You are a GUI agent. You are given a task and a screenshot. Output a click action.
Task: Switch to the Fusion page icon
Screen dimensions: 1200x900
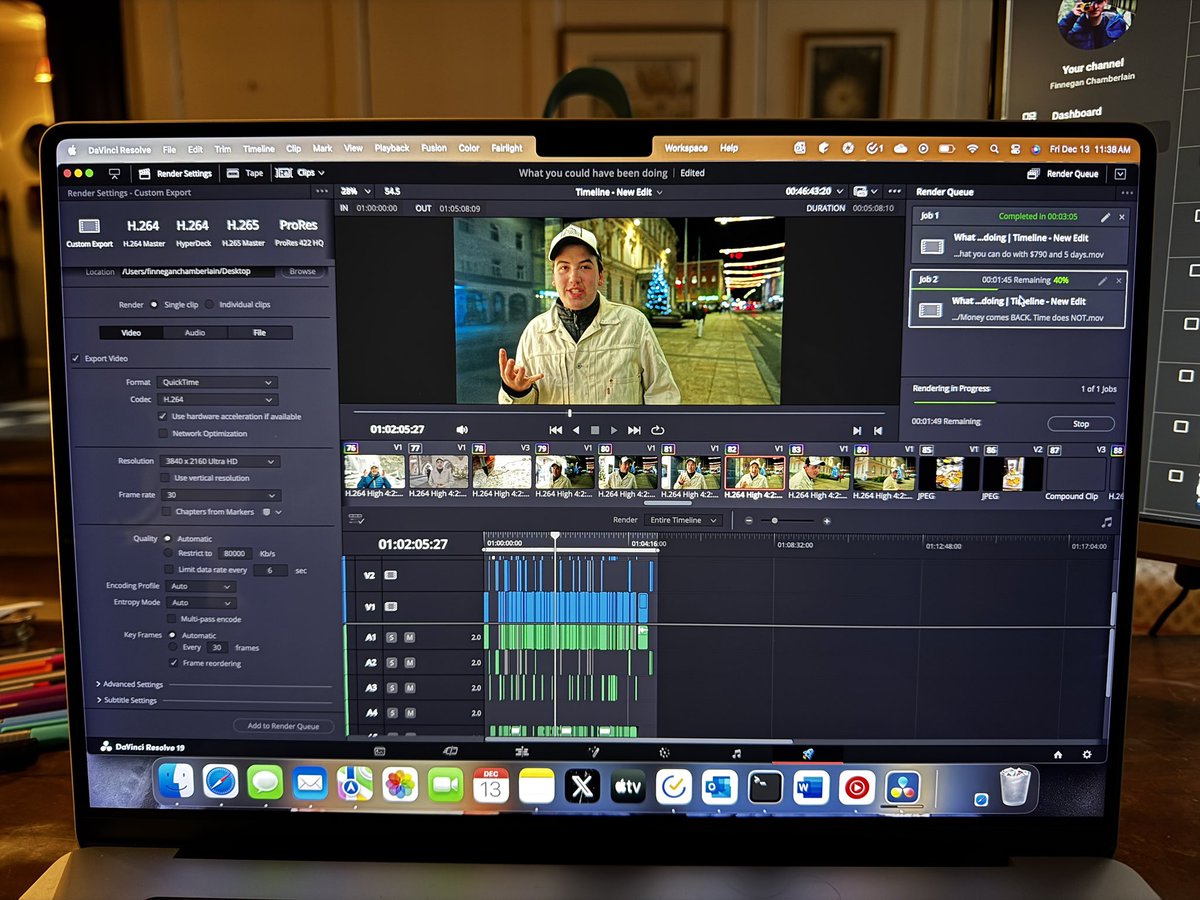[x=593, y=752]
